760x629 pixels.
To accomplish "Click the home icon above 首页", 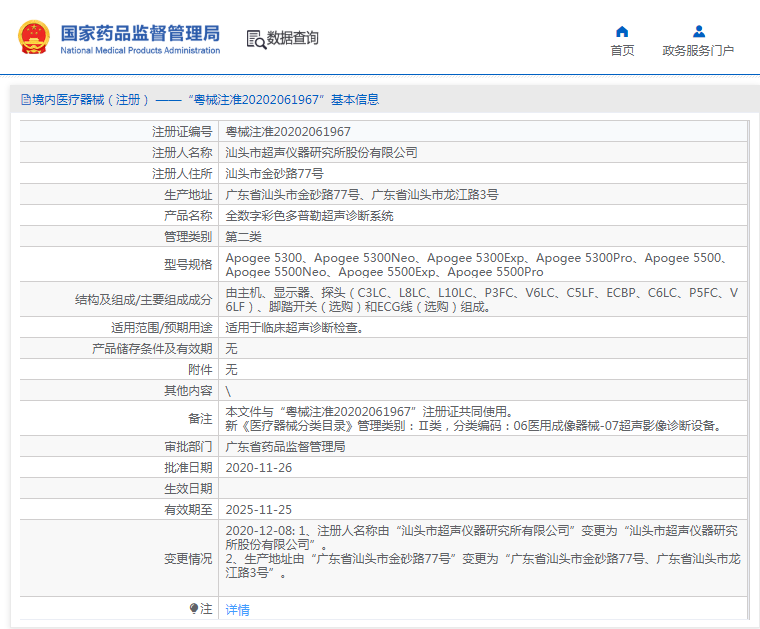I will (x=622, y=32).
